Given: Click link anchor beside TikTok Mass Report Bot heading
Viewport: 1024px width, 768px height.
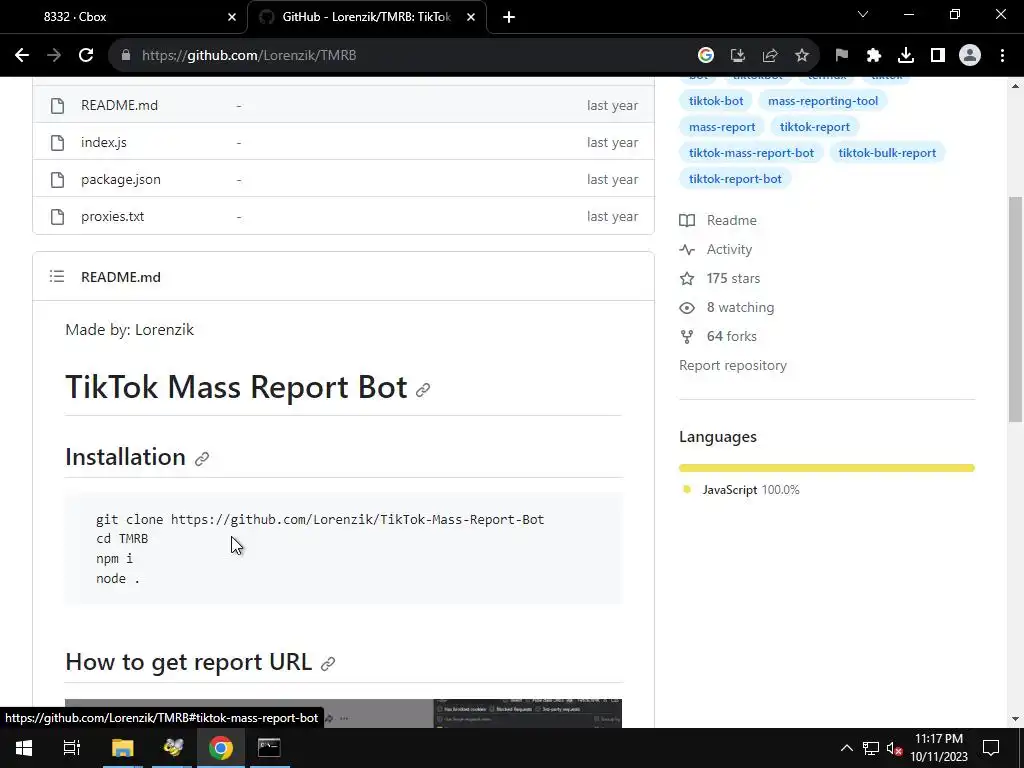Looking at the screenshot, I should point(423,390).
